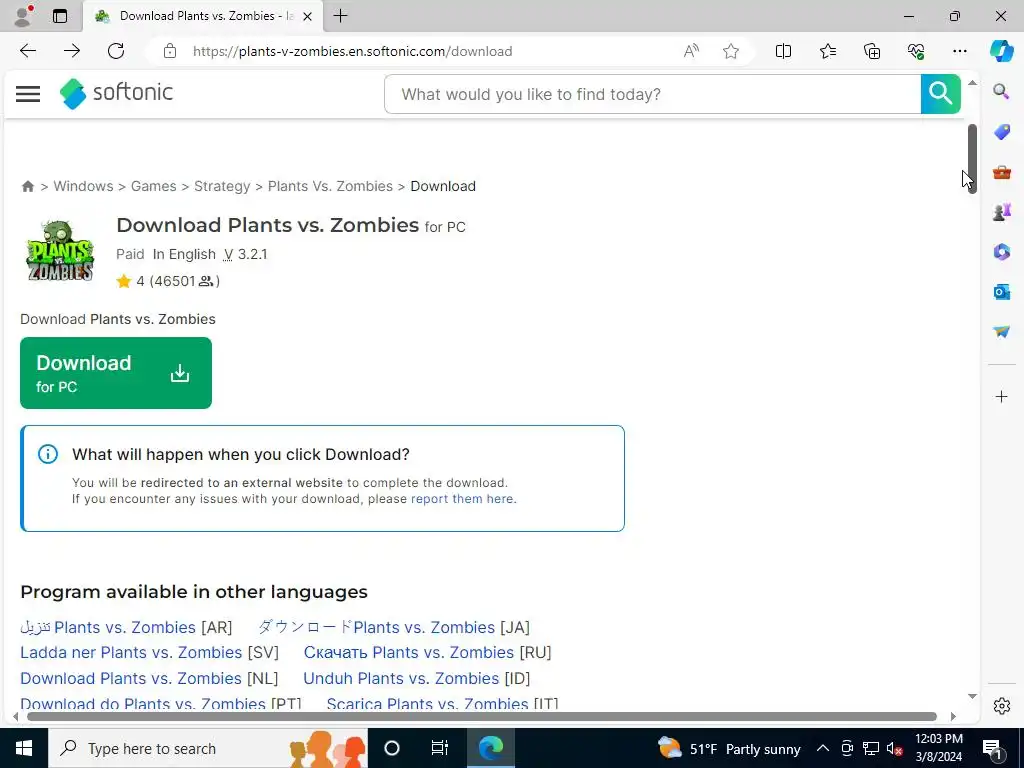Click the horizontal page scrollbar thumb
The height and width of the screenshot is (768, 1024).
click(482, 716)
